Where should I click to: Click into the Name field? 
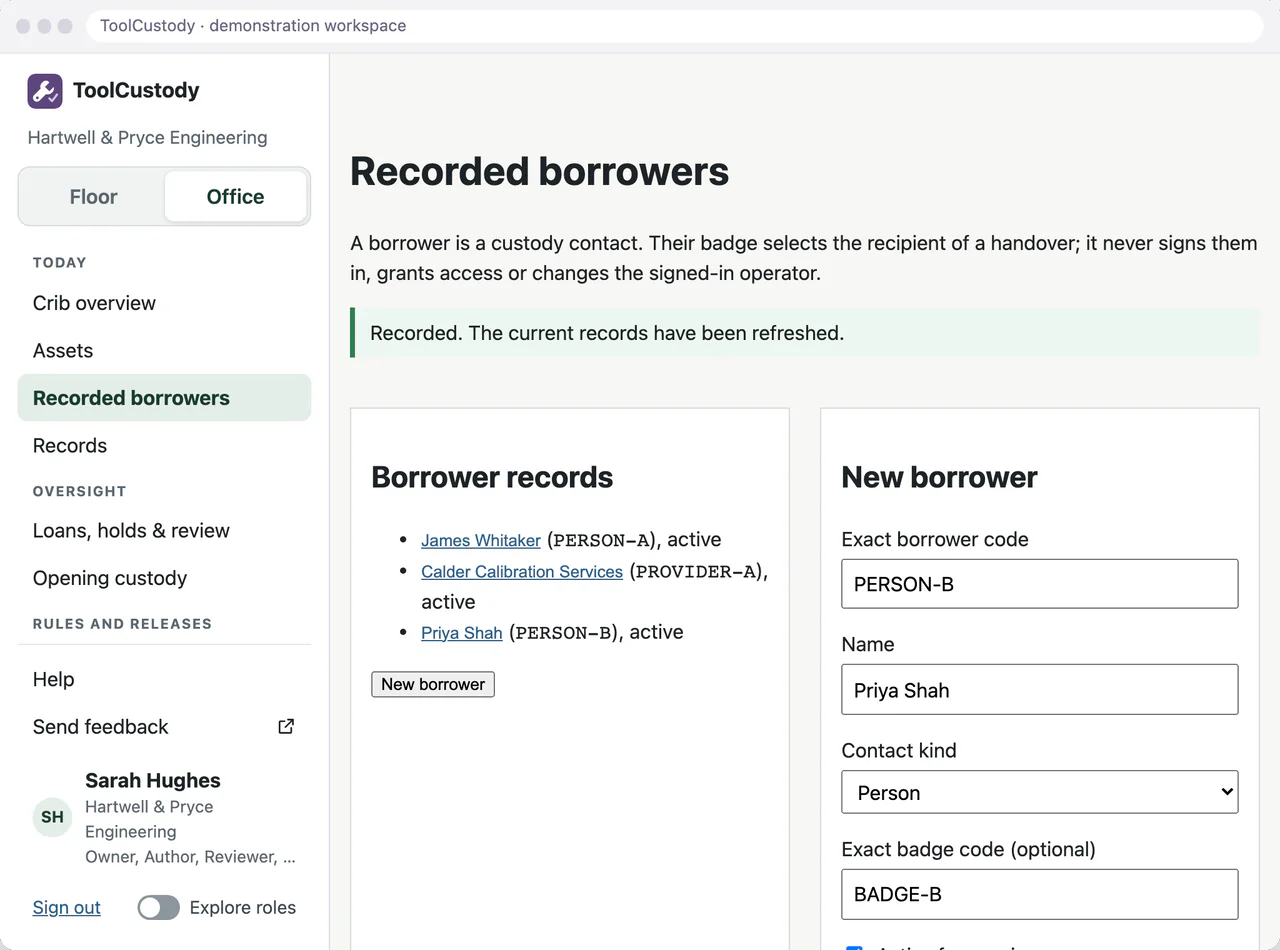(1040, 690)
